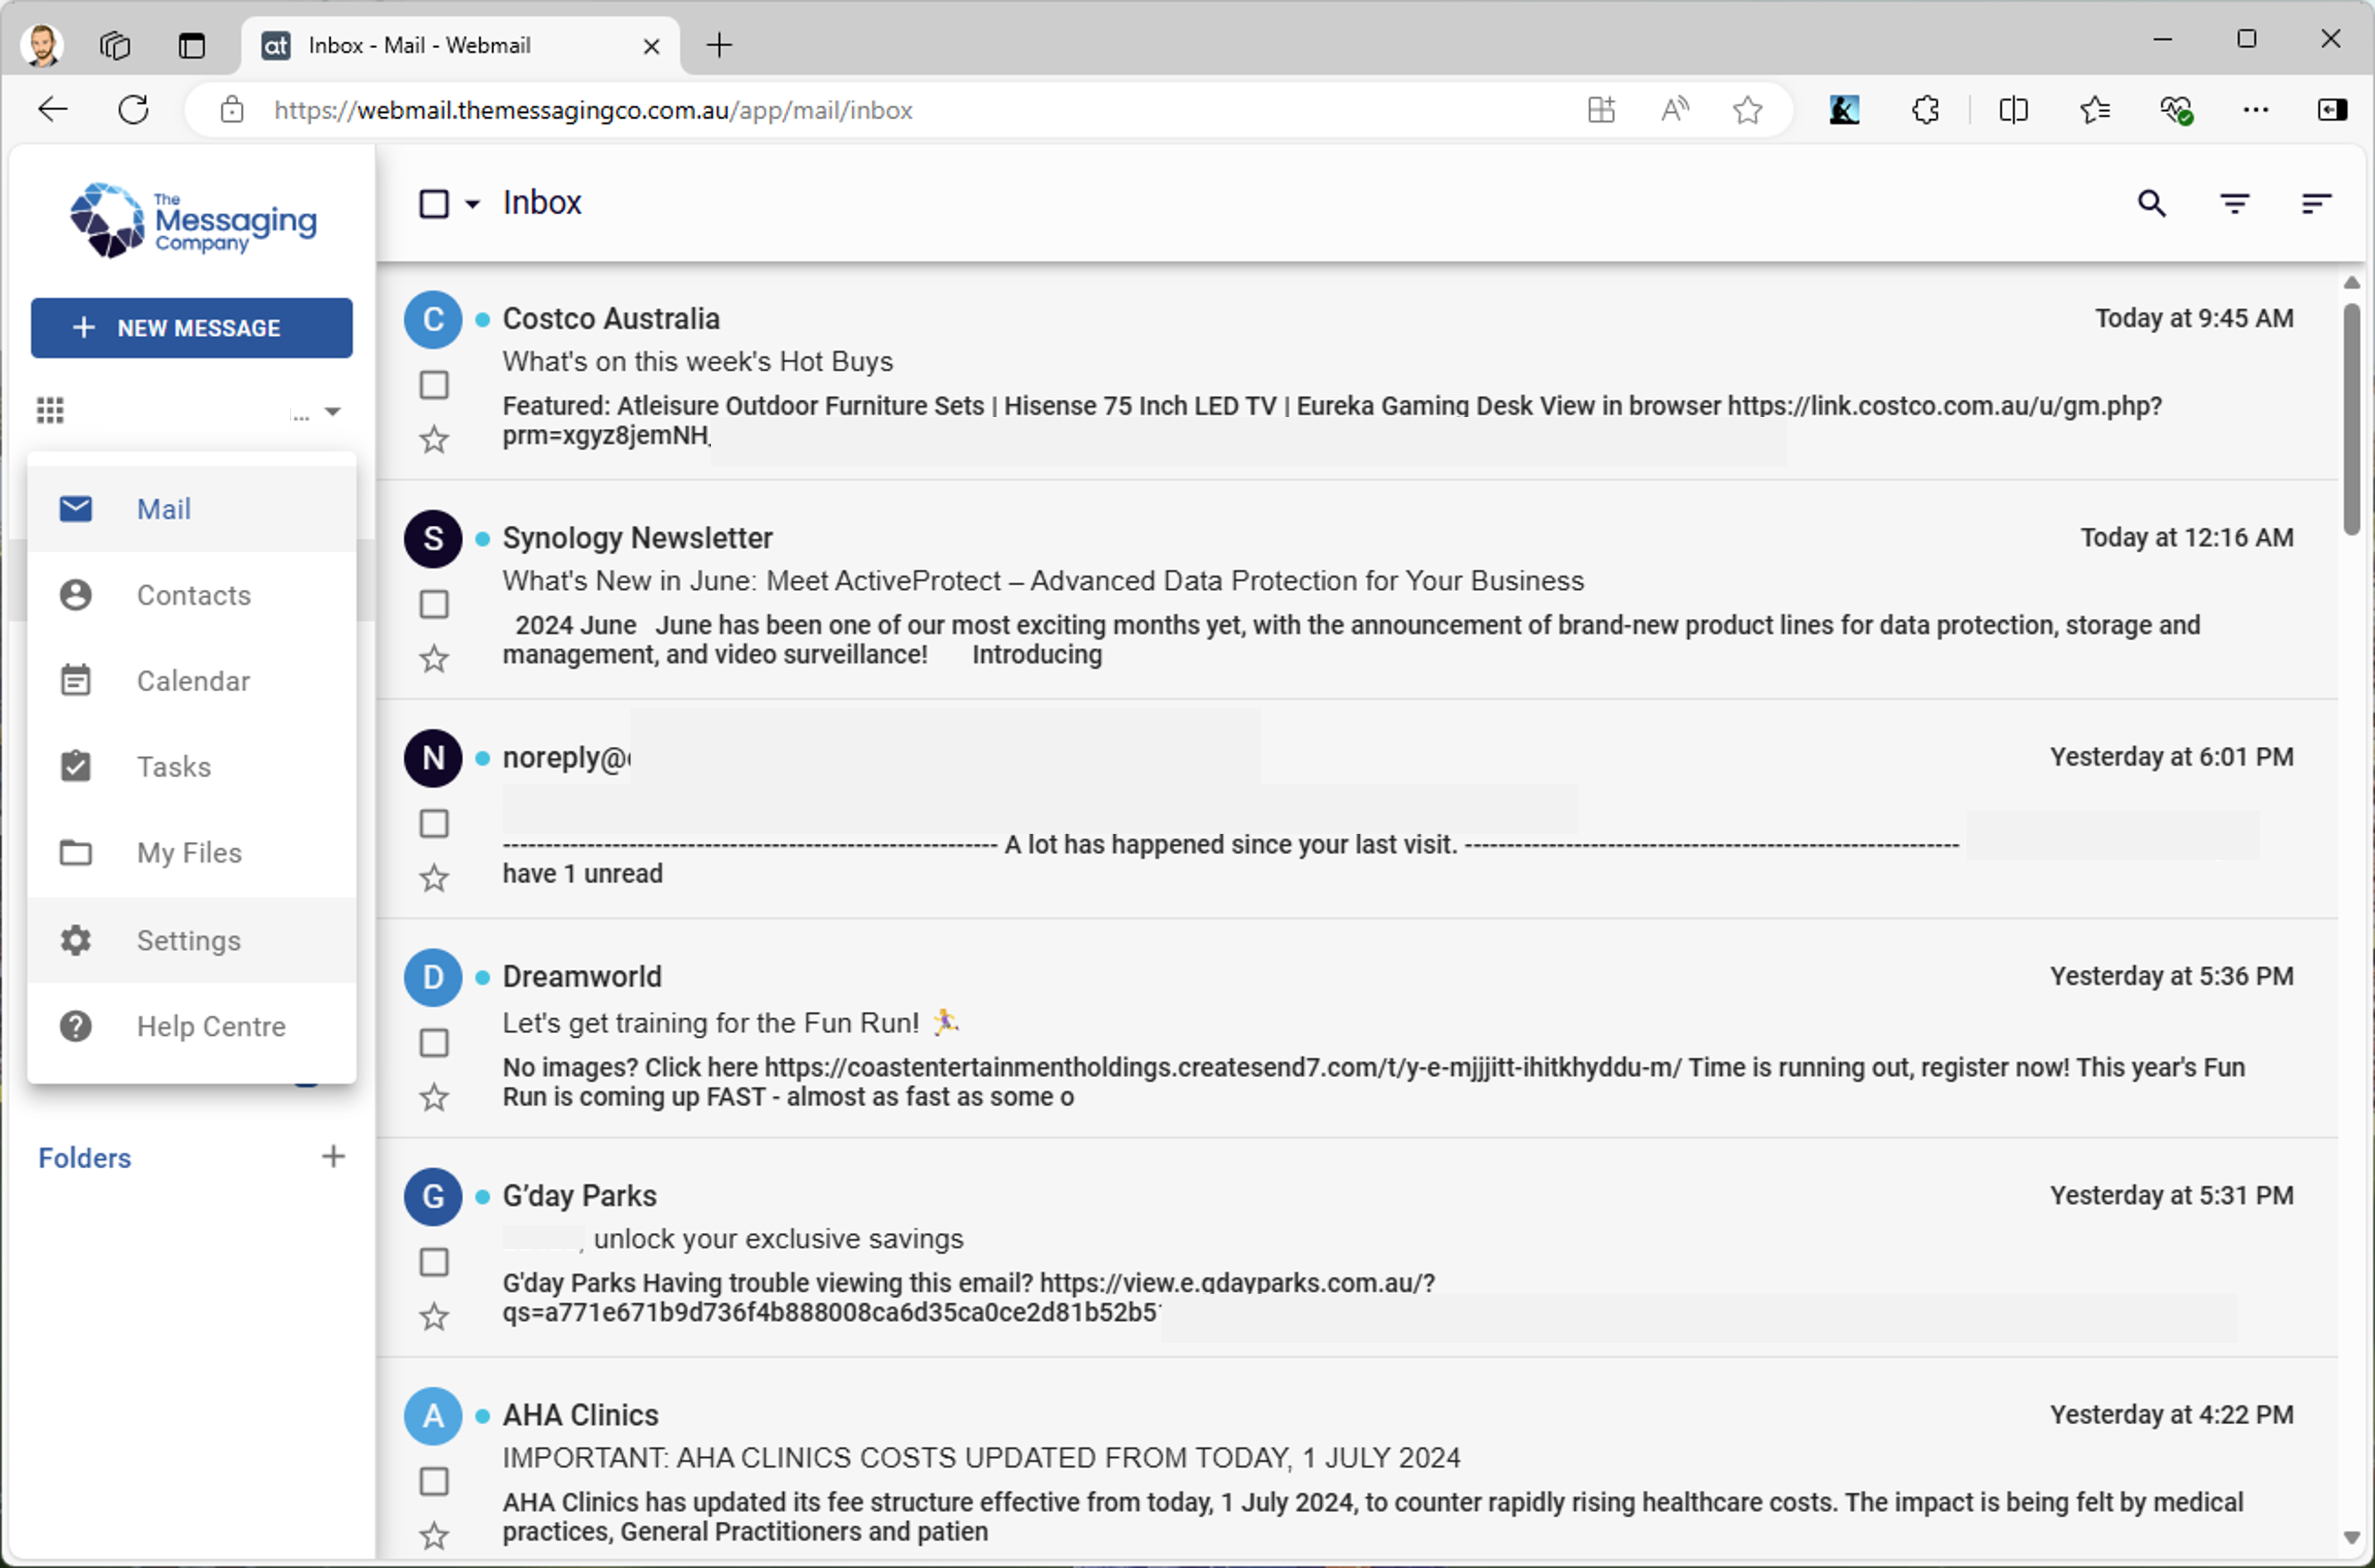
Task: Click the sort order icon above the message list
Action: click(2316, 203)
